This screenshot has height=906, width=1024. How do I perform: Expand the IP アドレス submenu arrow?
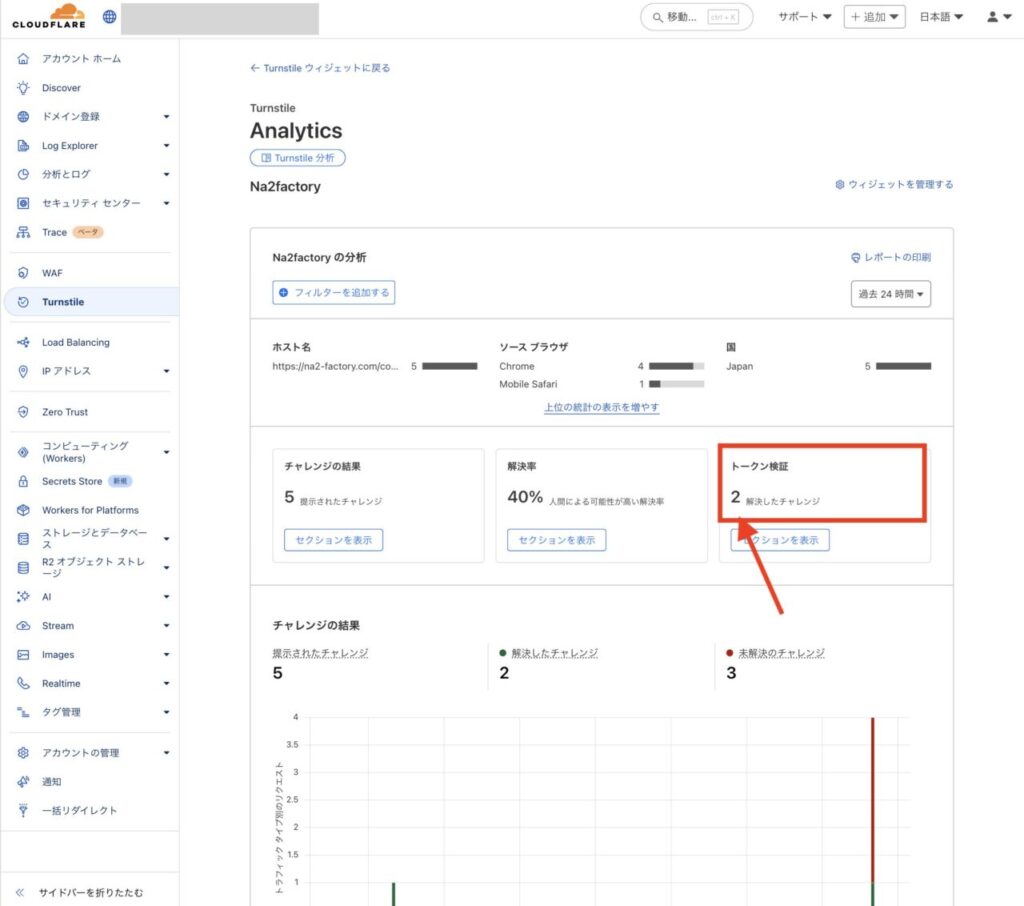point(167,371)
